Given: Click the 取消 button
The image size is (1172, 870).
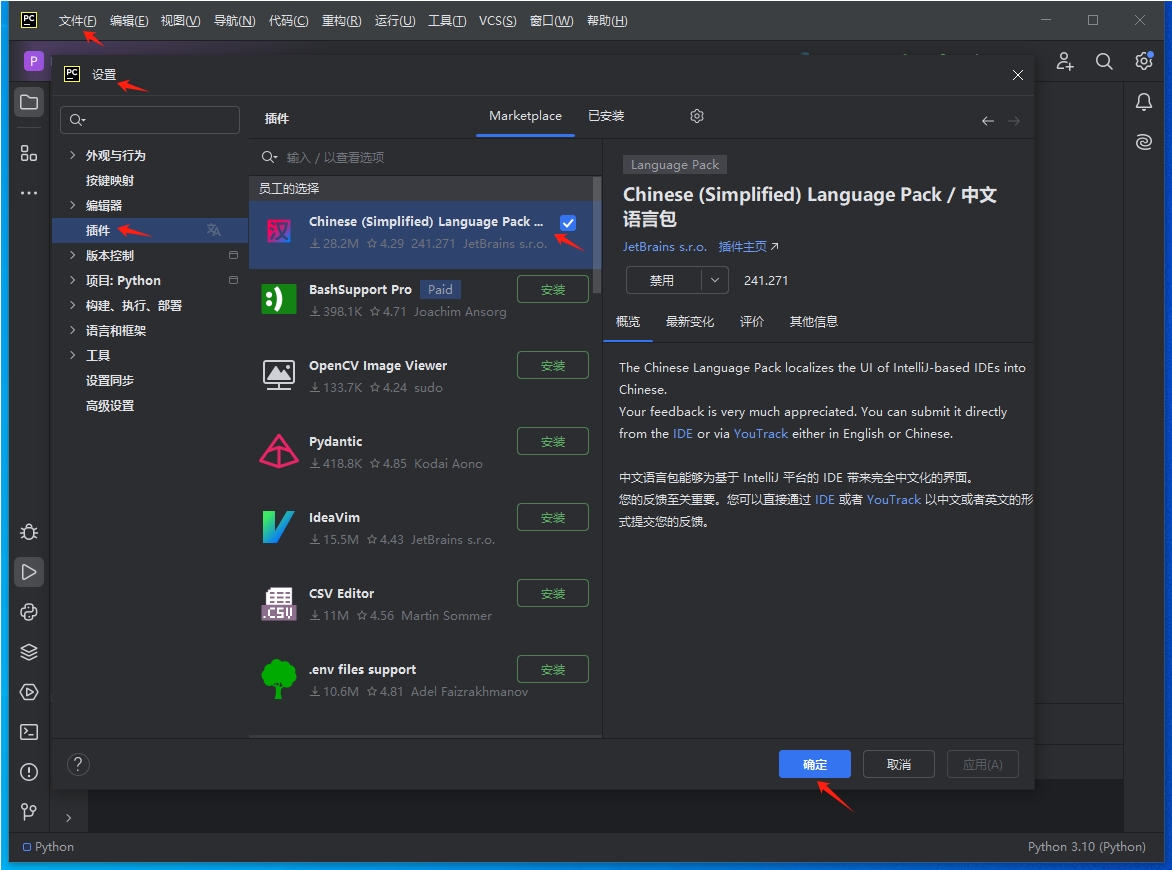Looking at the screenshot, I should click(898, 764).
